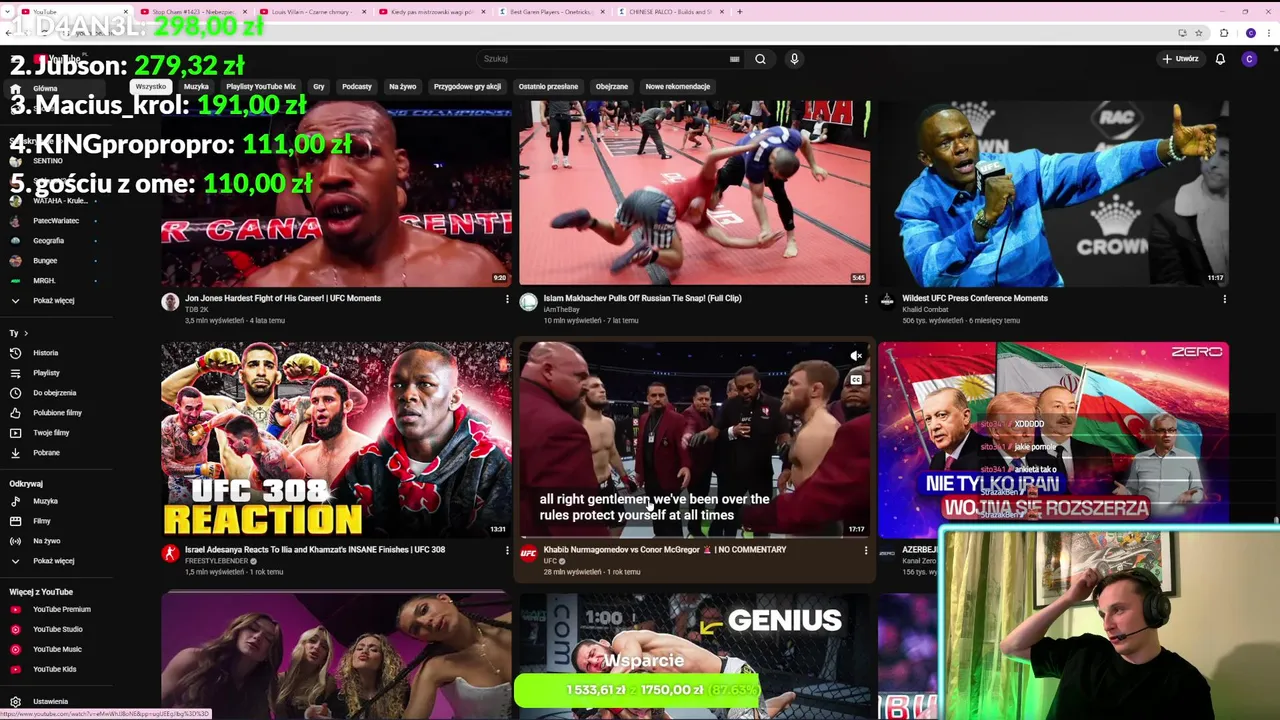Open the Jon Jones Hardest Fight title

tap(283, 298)
